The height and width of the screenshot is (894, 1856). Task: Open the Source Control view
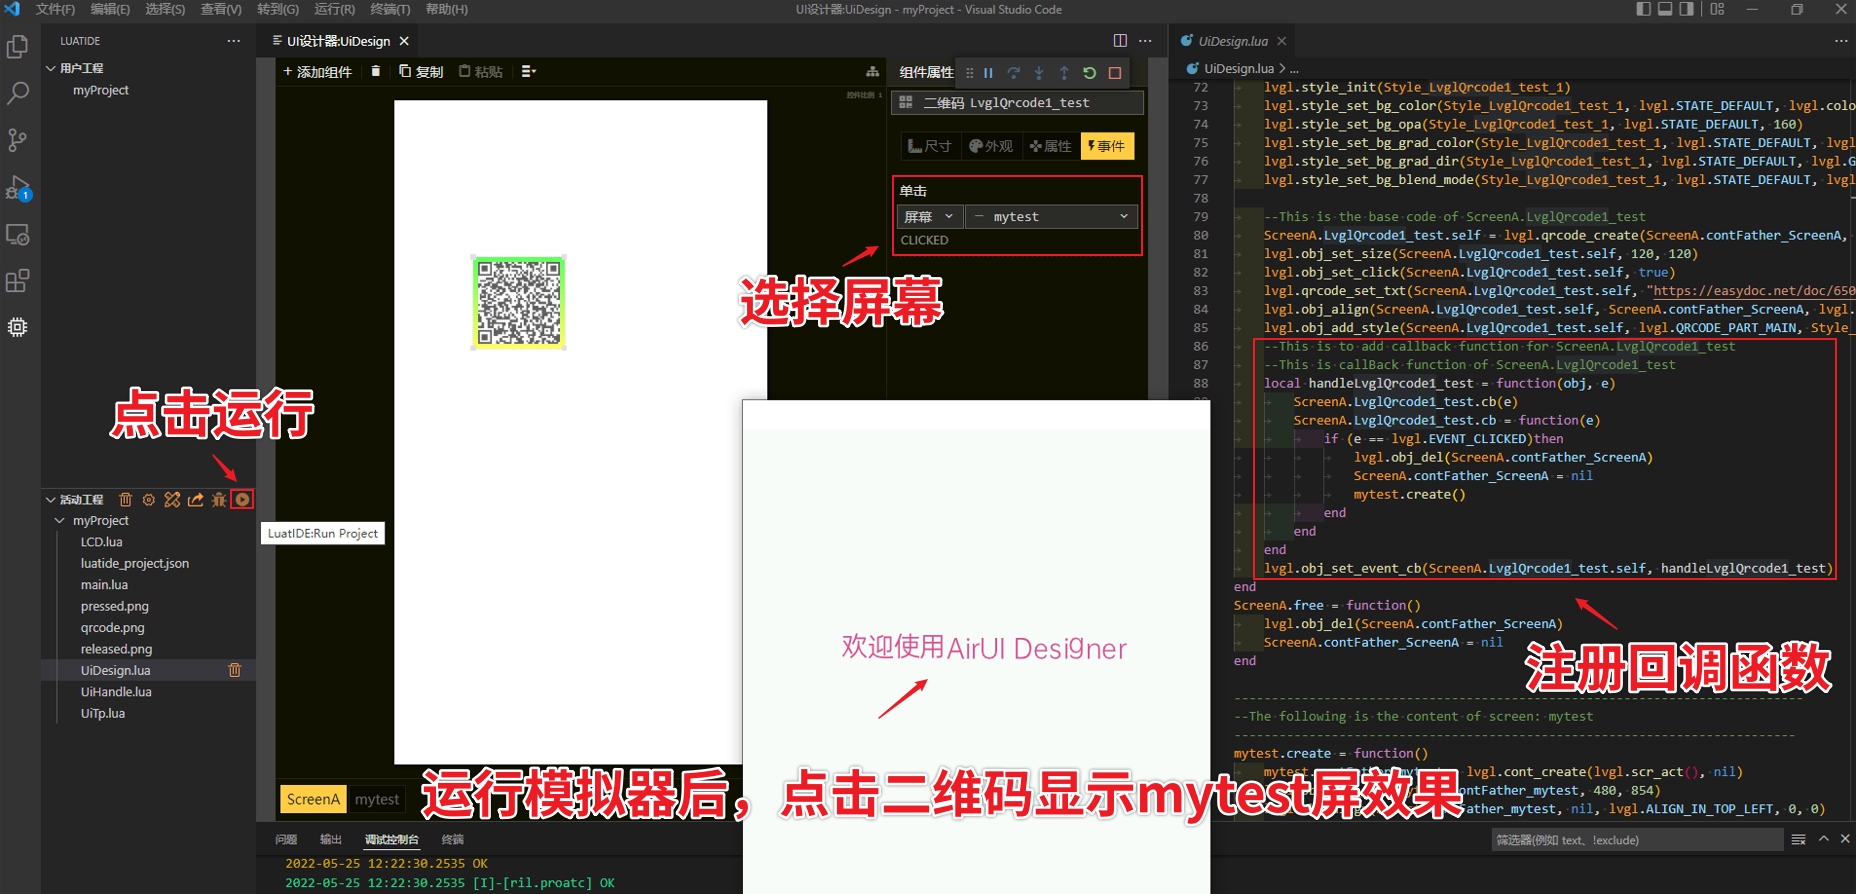pyautogui.click(x=18, y=140)
